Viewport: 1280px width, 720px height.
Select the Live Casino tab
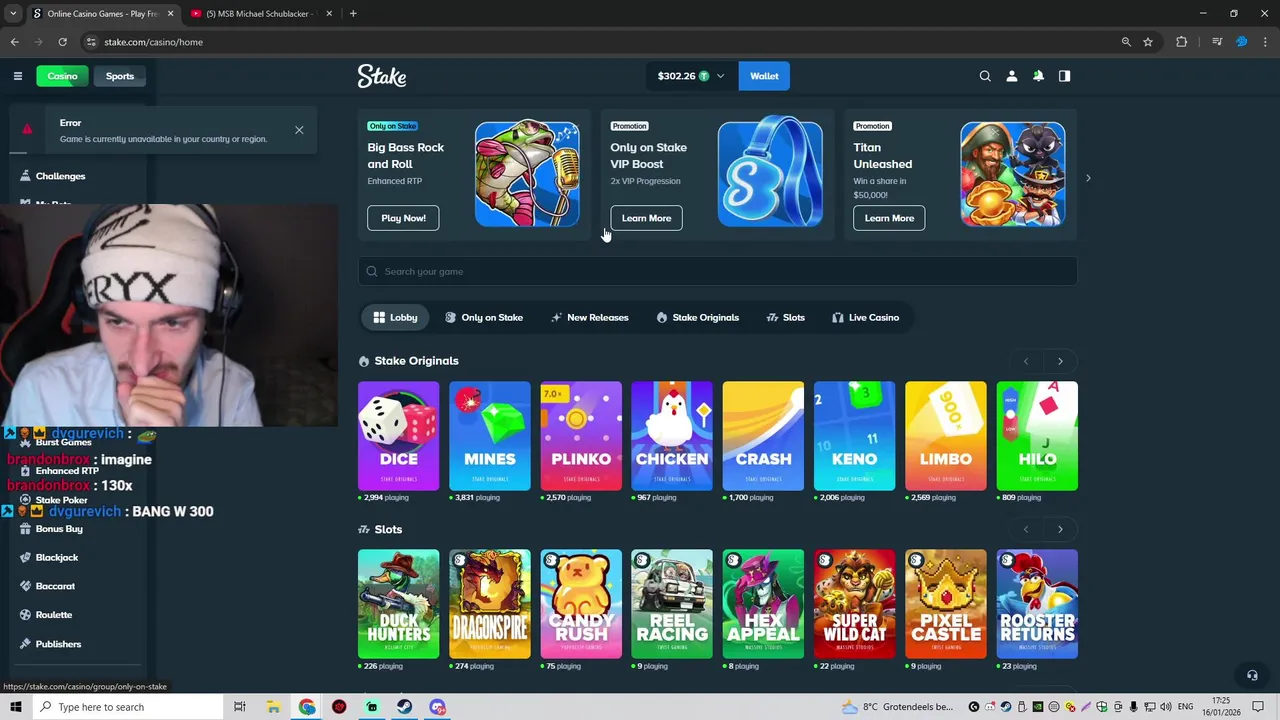coord(866,317)
